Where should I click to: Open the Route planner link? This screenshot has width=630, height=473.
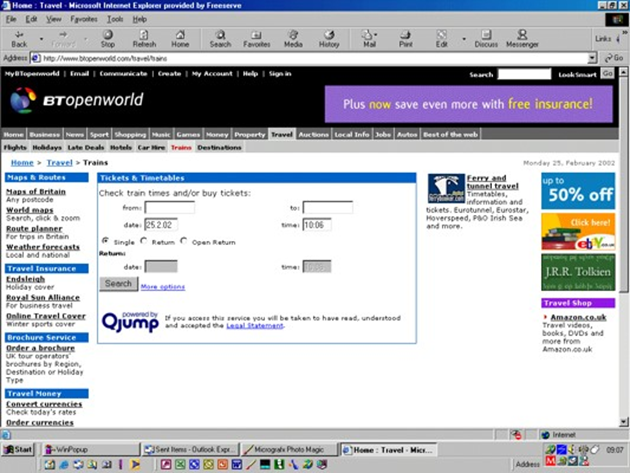pos(34,228)
